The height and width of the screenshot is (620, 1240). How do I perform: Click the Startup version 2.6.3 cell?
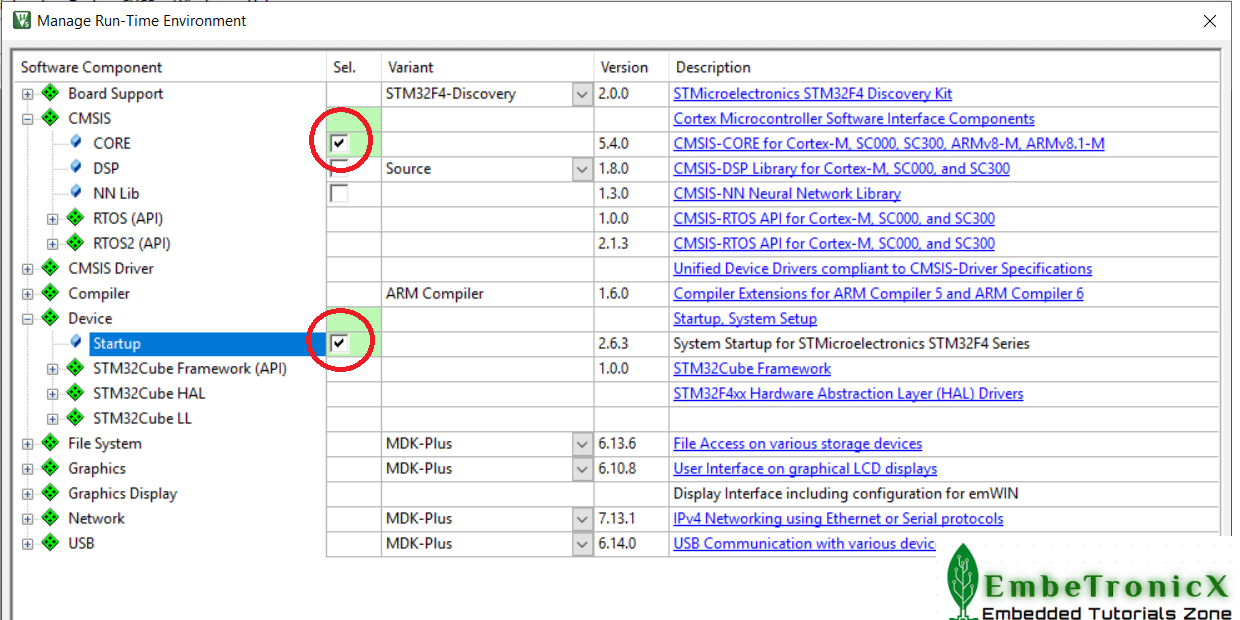[632, 343]
